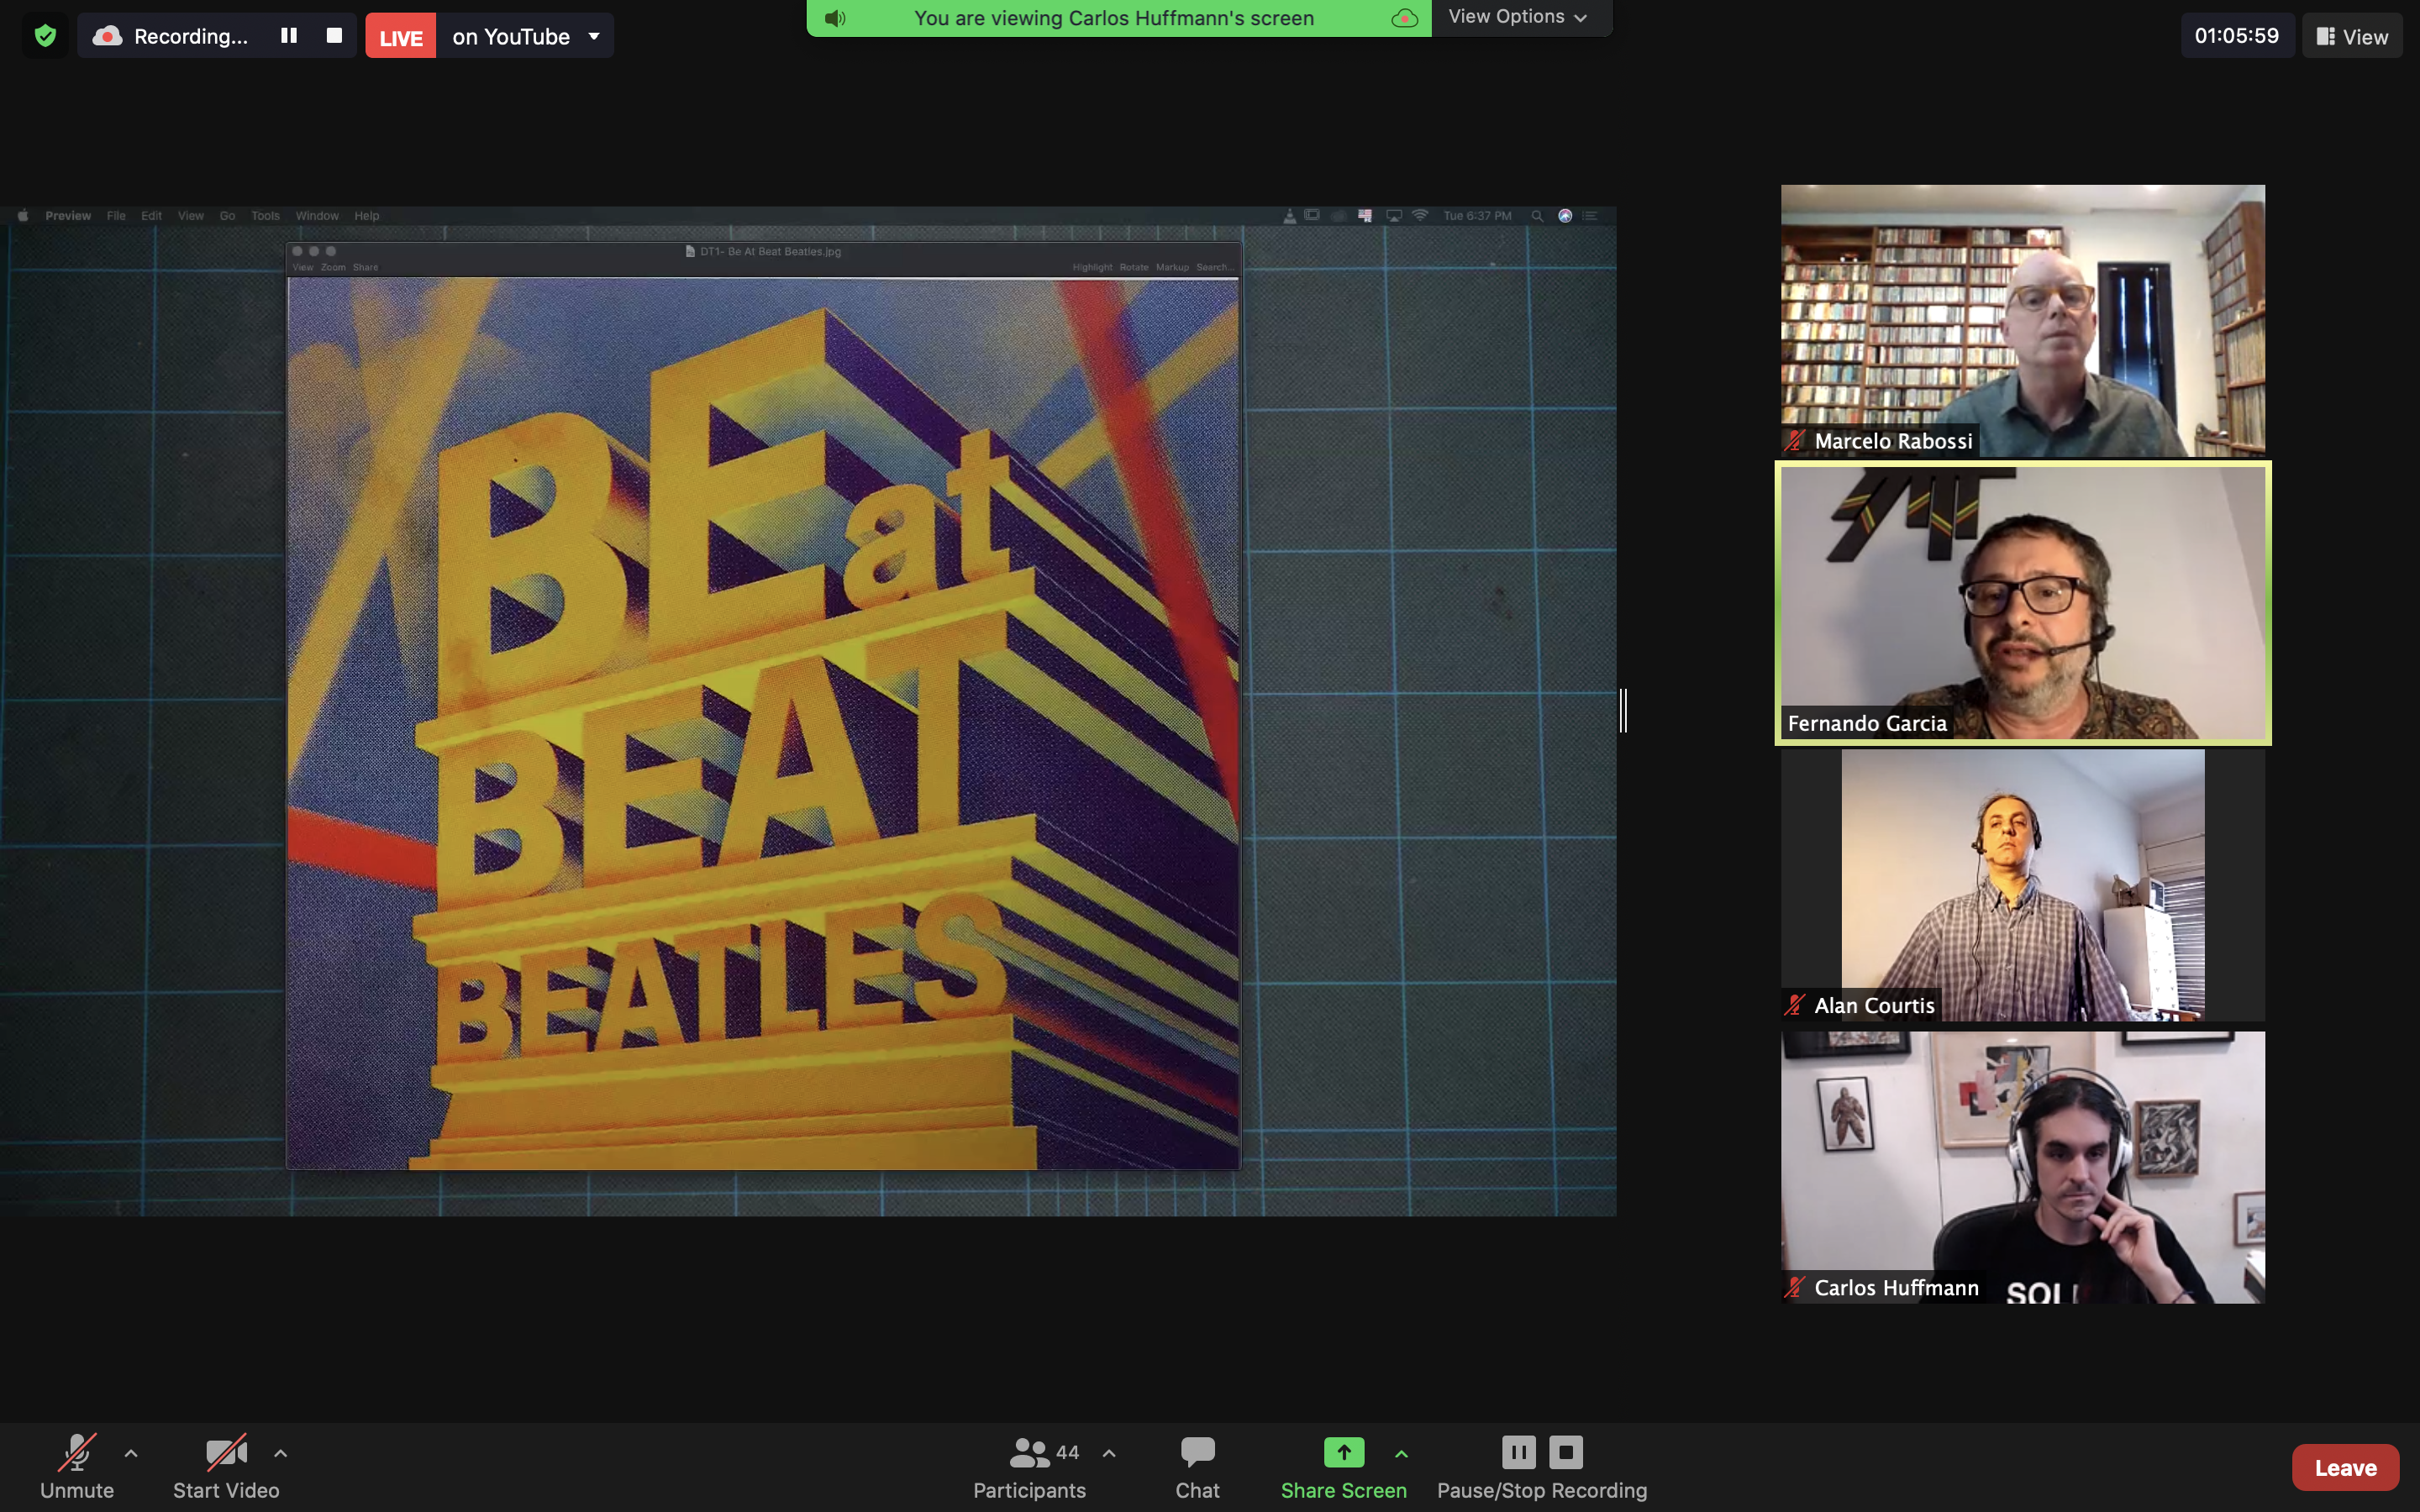Image resolution: width=2420 pixels, height=1512 pixels.
Task: Click Siri icon in shared menu bar
Action: coord(1565,215)
